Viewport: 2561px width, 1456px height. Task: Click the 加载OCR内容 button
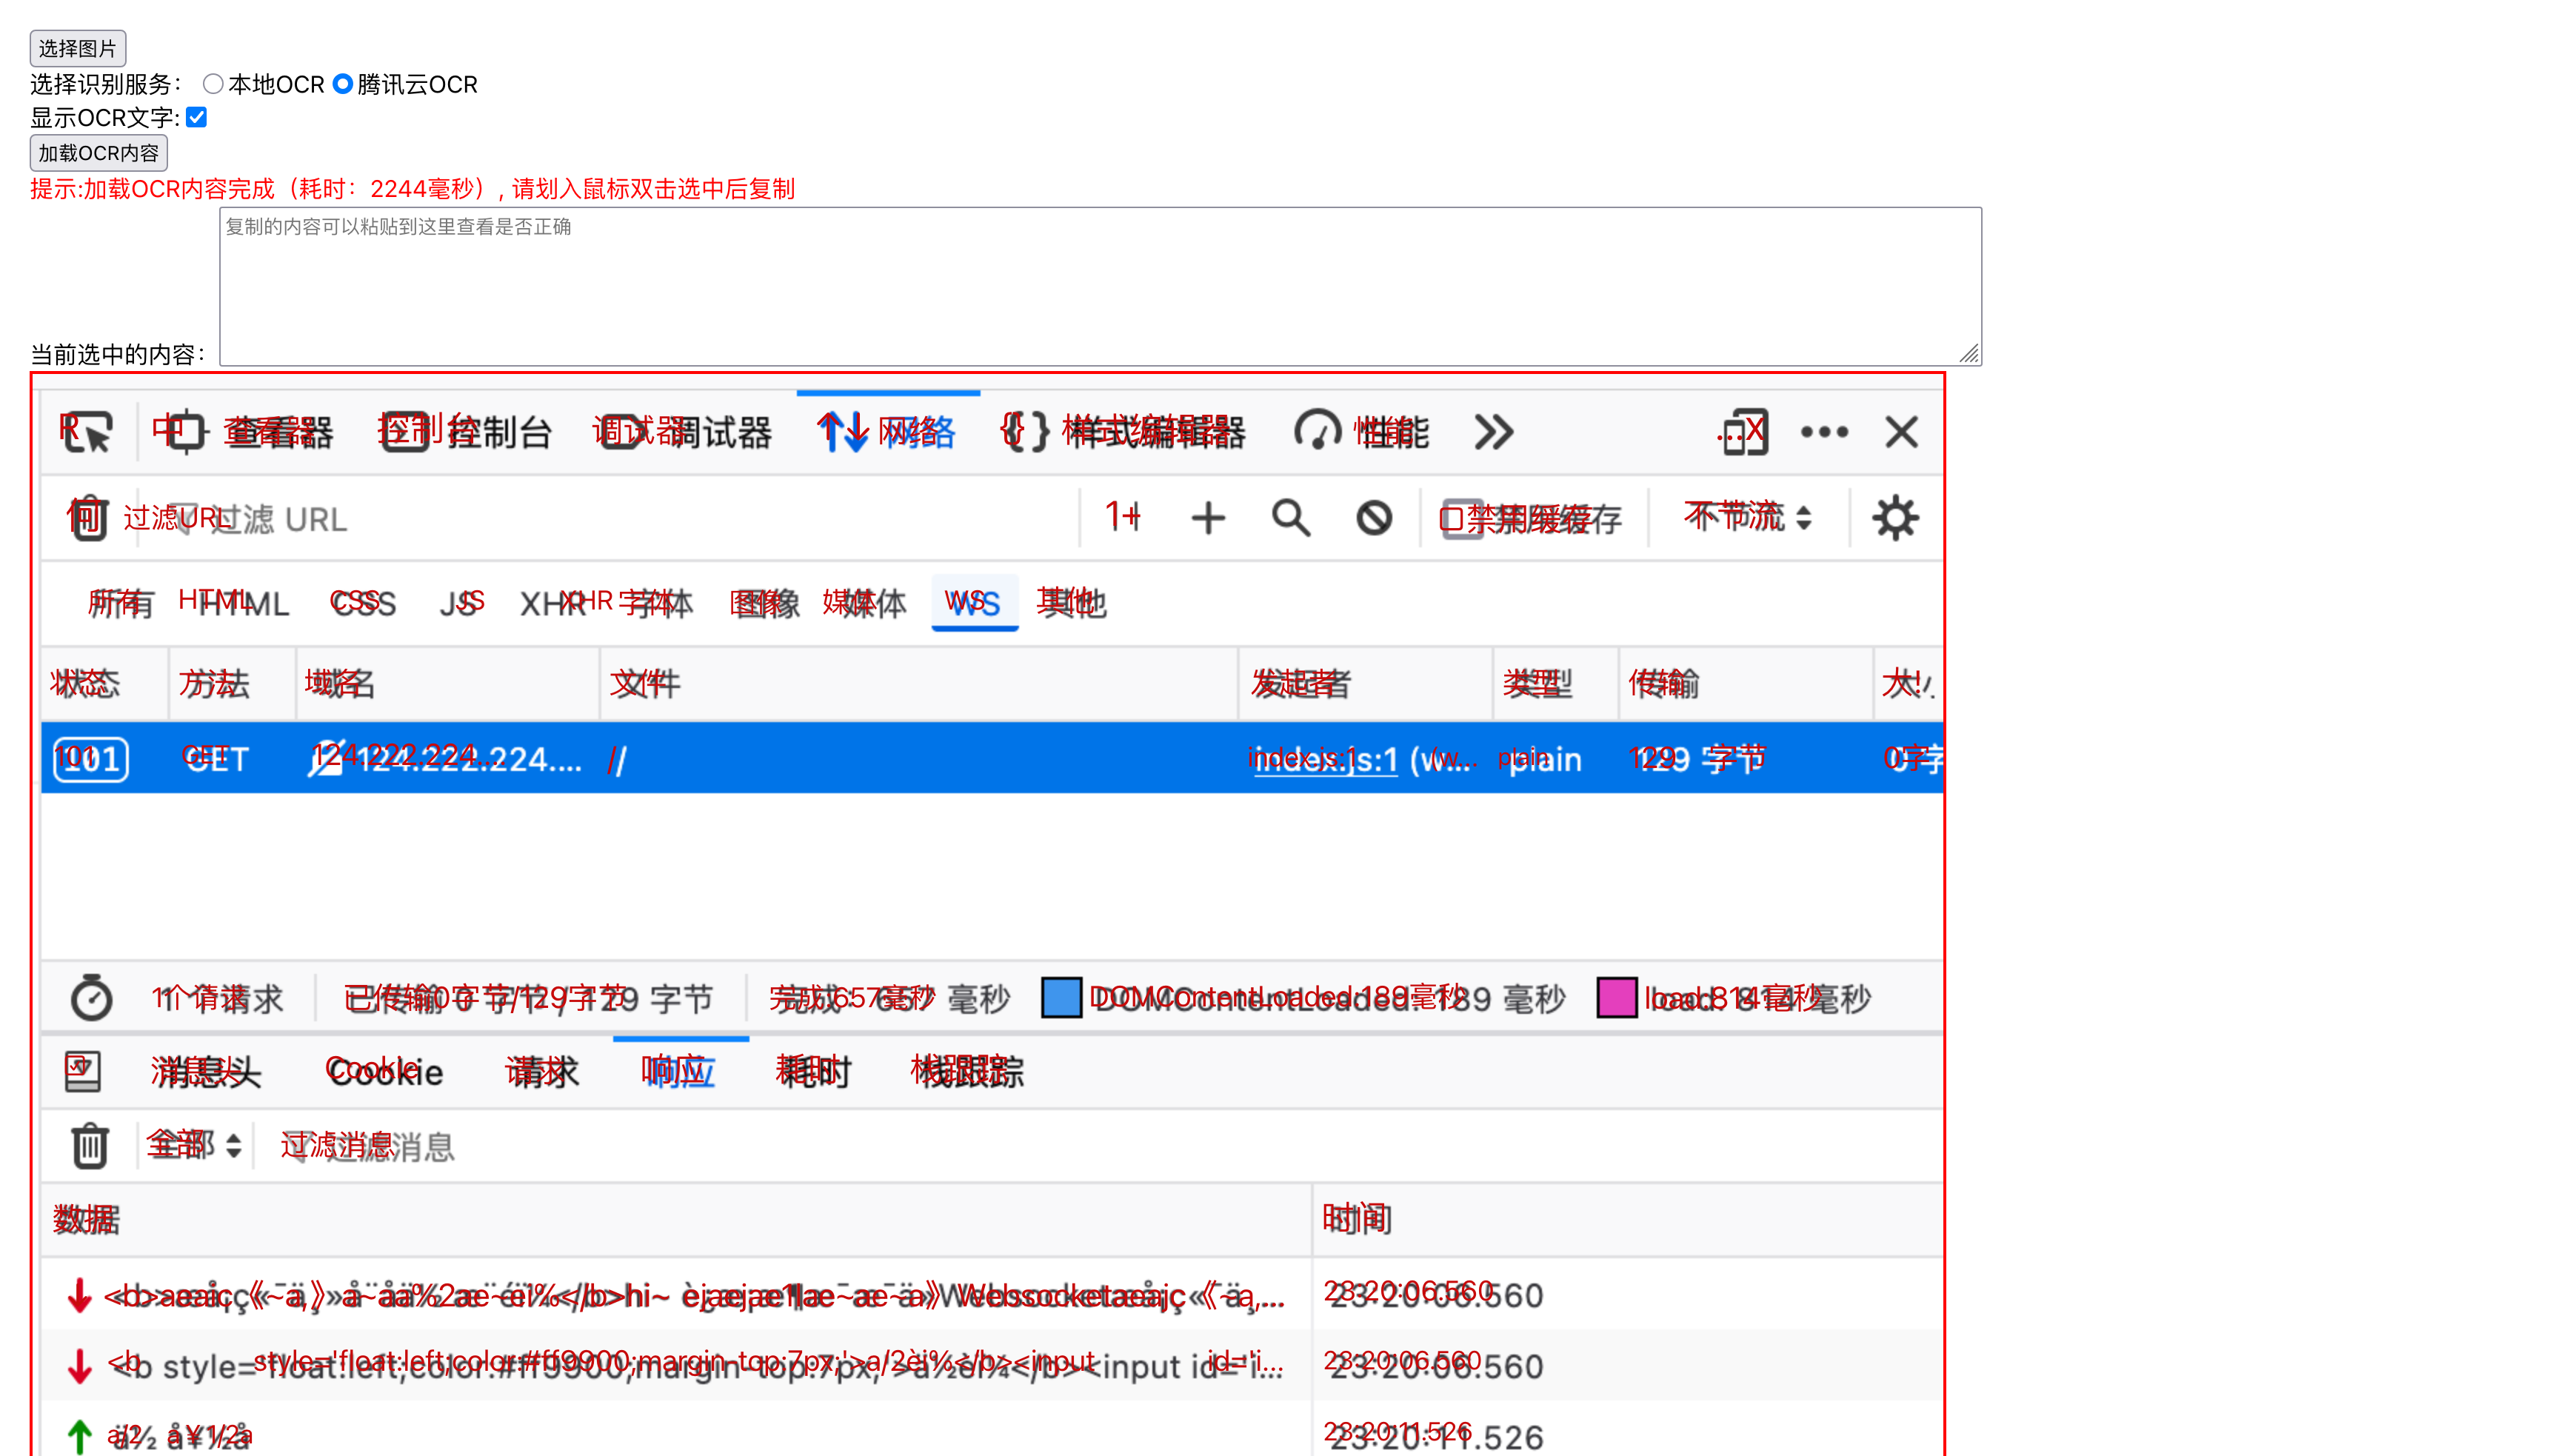tap(98, 153)
